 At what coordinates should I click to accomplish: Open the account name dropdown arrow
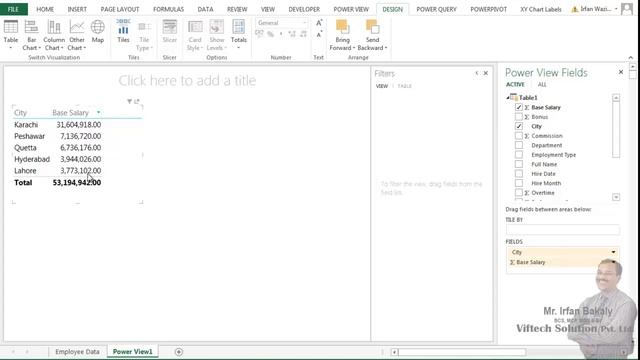(x=616, y=9)
